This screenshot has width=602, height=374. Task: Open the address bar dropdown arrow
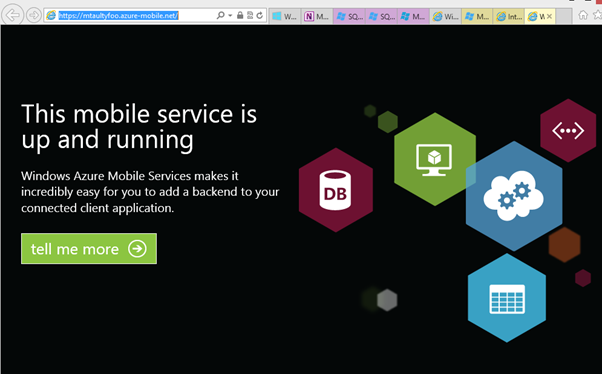[230, 15]
